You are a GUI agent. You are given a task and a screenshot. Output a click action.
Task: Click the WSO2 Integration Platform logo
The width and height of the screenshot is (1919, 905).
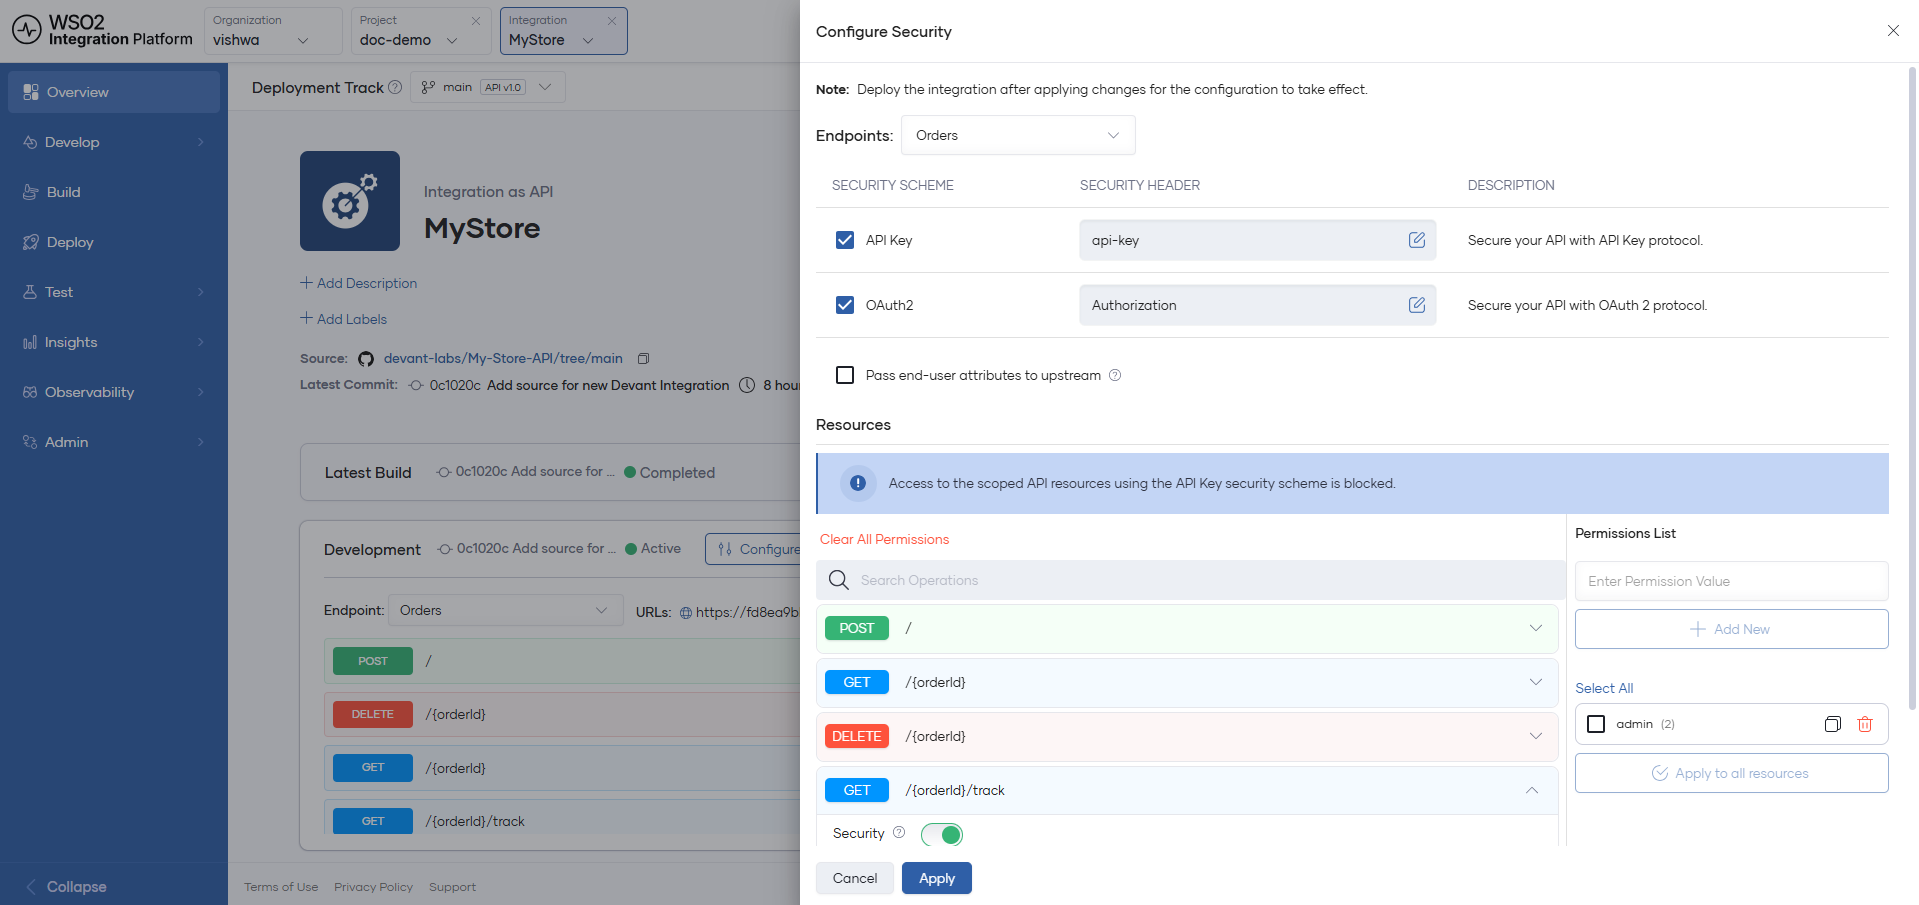click(x=102, y=30)
